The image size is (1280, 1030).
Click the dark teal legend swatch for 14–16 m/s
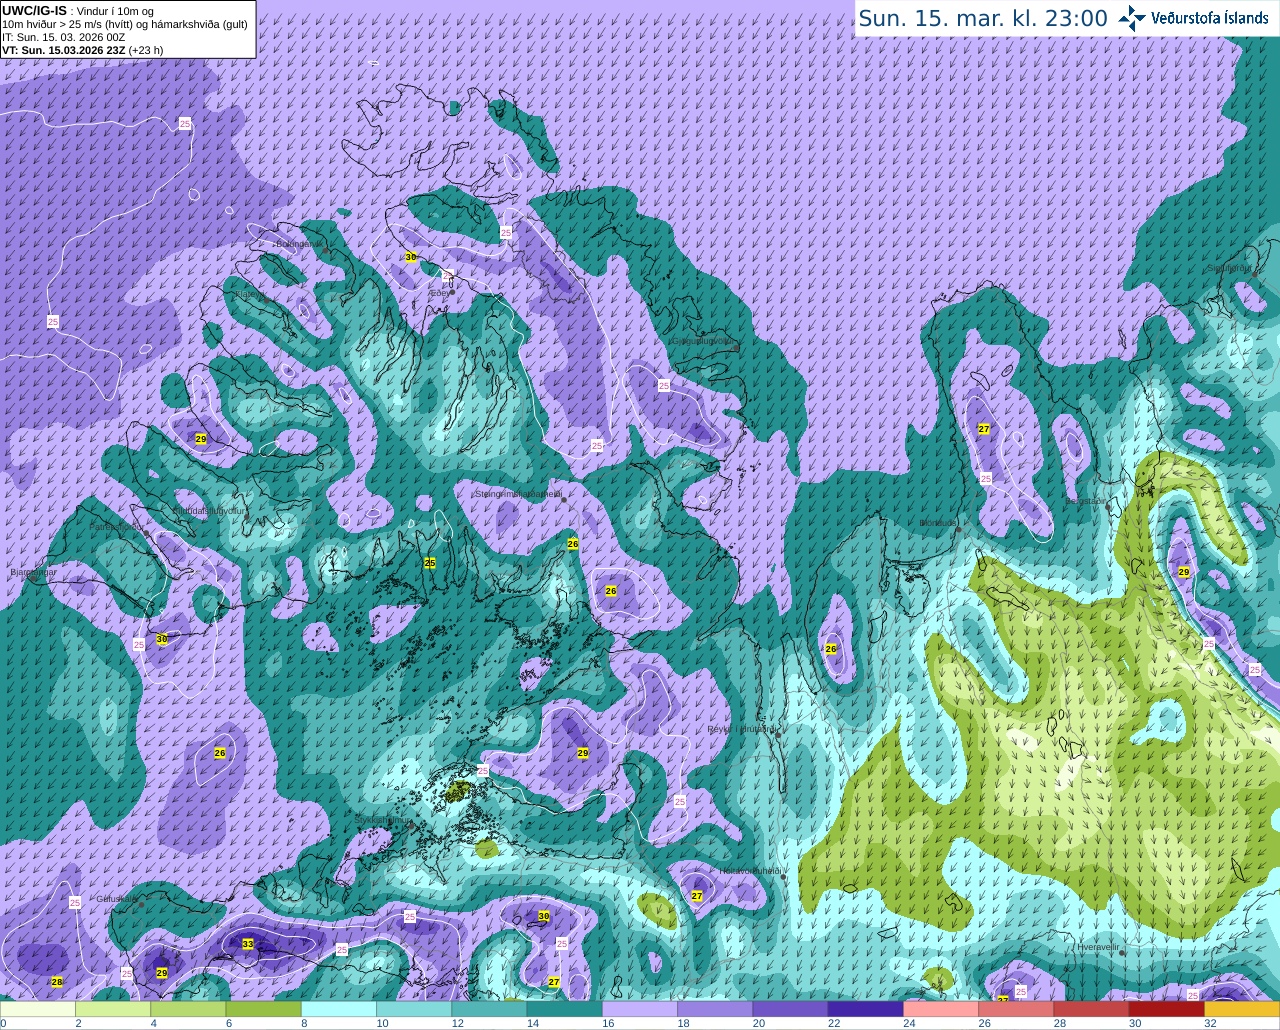pos(565,1009)
